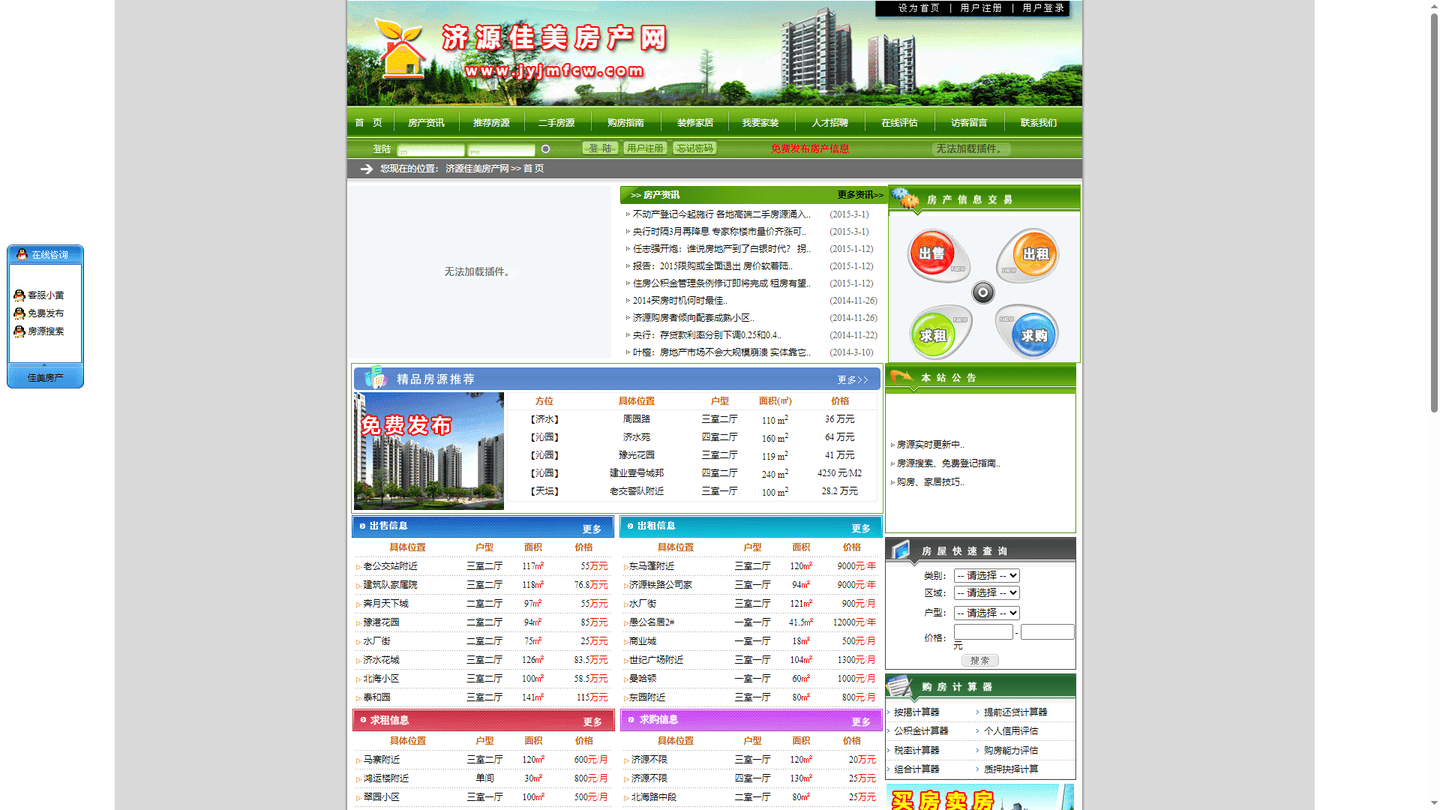1440x810 pixels.
Task: Click the login password input field
Action: (501, 150)
